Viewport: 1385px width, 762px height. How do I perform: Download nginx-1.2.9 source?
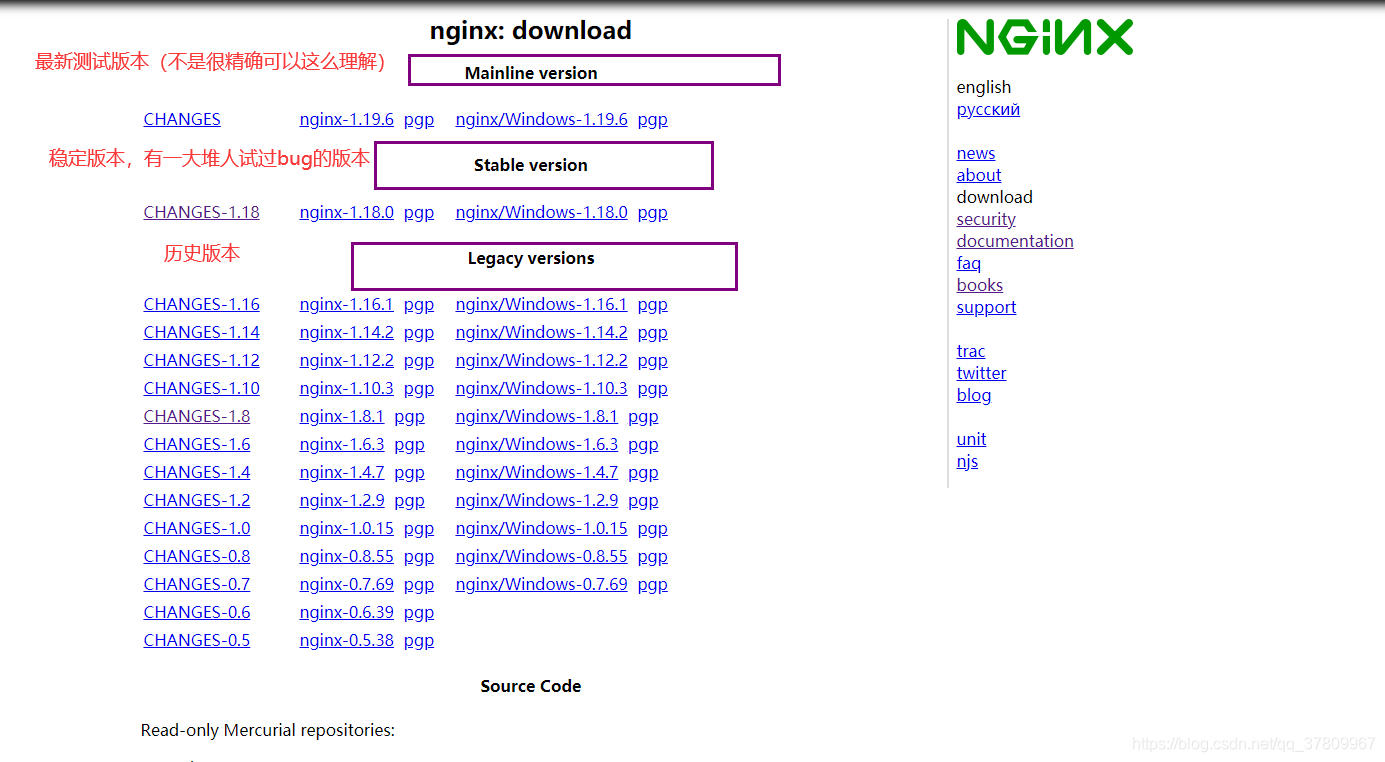coord(341,500)
